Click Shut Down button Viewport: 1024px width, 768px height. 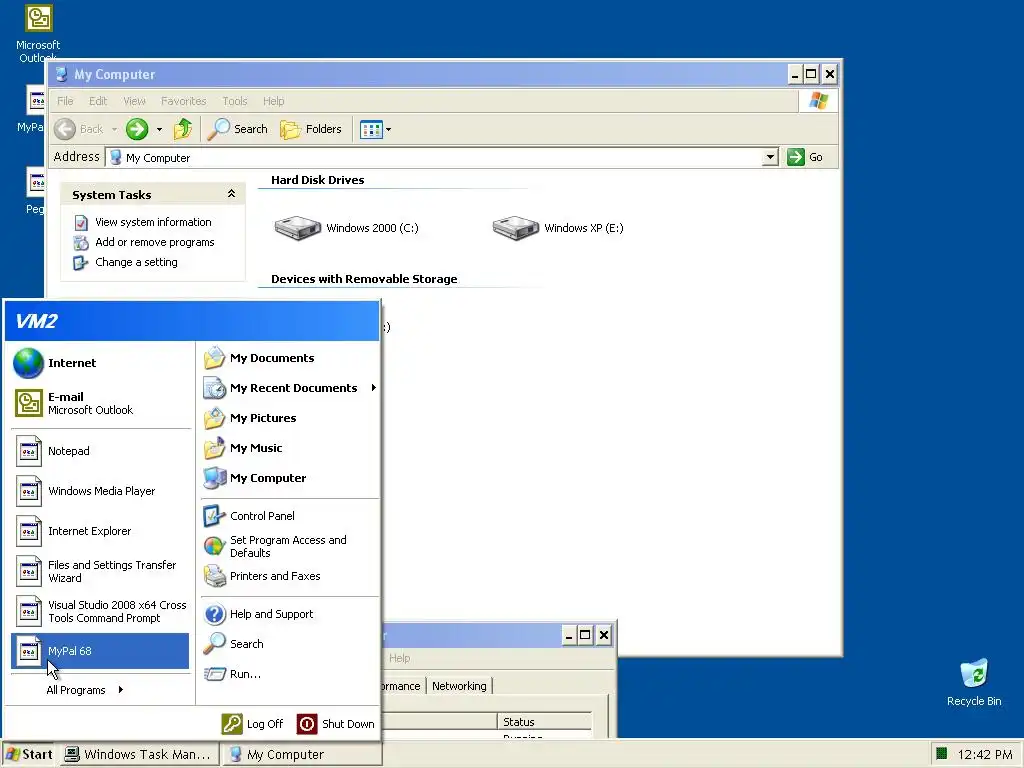(x=336, y=724)
